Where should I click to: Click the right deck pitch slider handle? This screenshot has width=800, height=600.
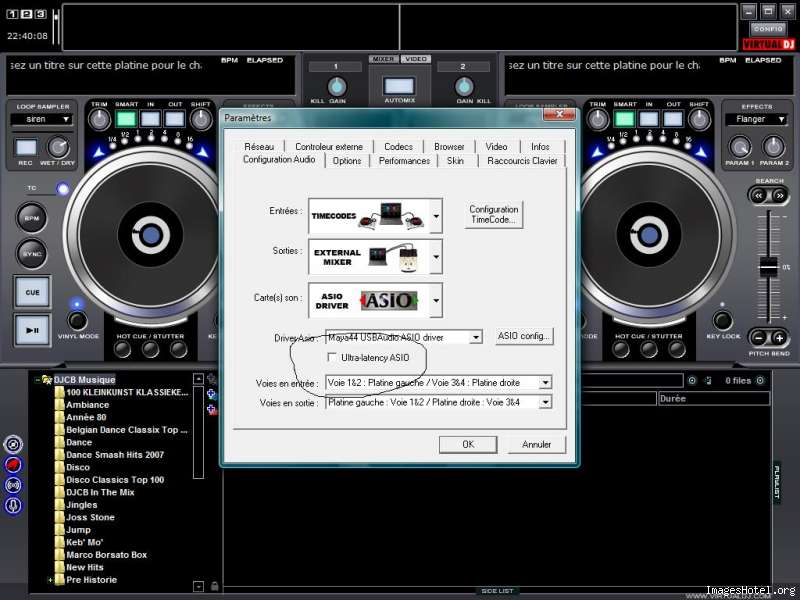768,267
